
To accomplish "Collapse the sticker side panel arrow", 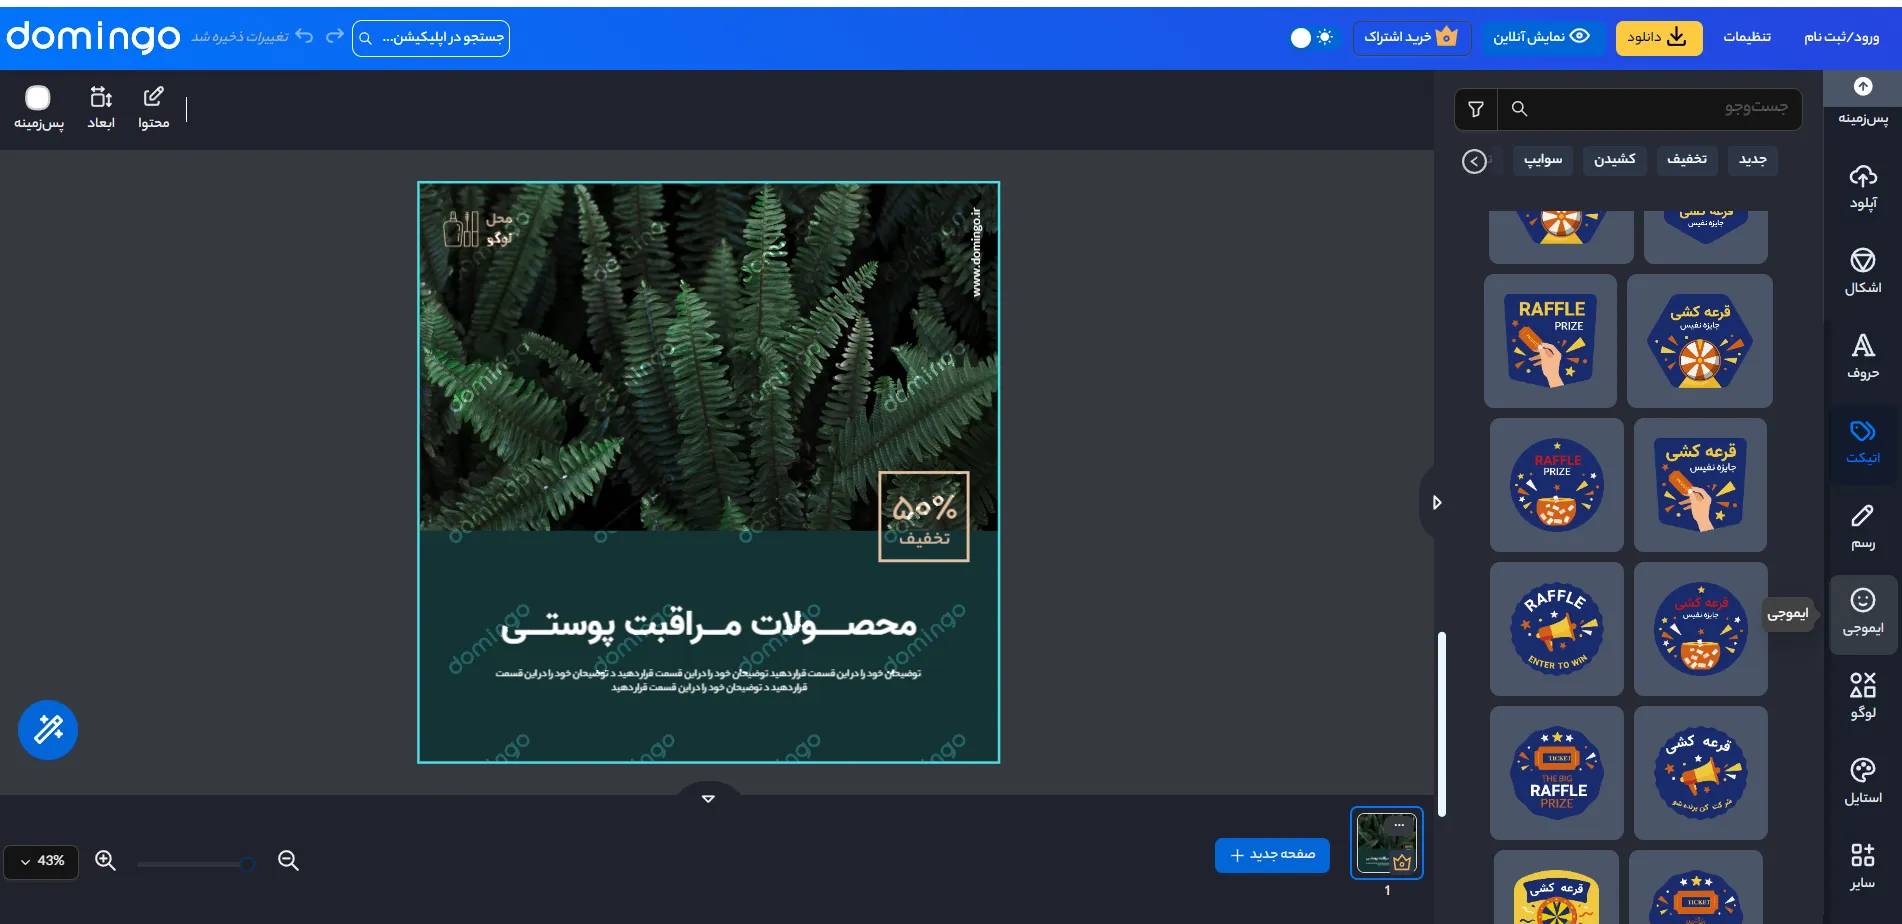I will (1436, 502).
